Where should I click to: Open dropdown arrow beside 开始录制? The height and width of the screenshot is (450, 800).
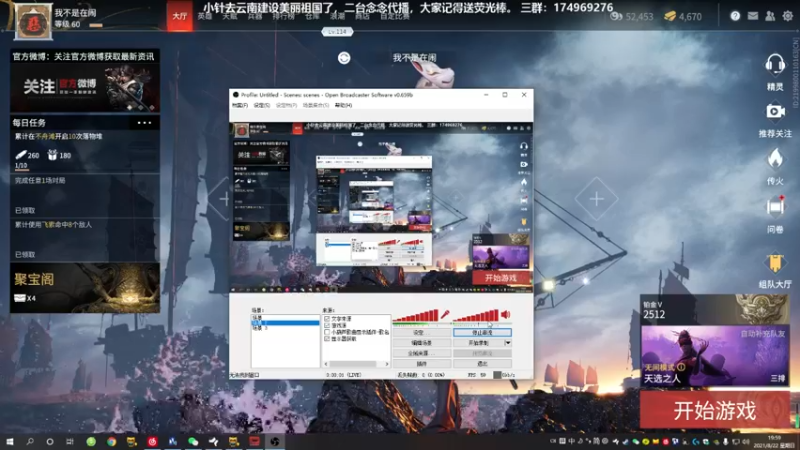[507, 343]
